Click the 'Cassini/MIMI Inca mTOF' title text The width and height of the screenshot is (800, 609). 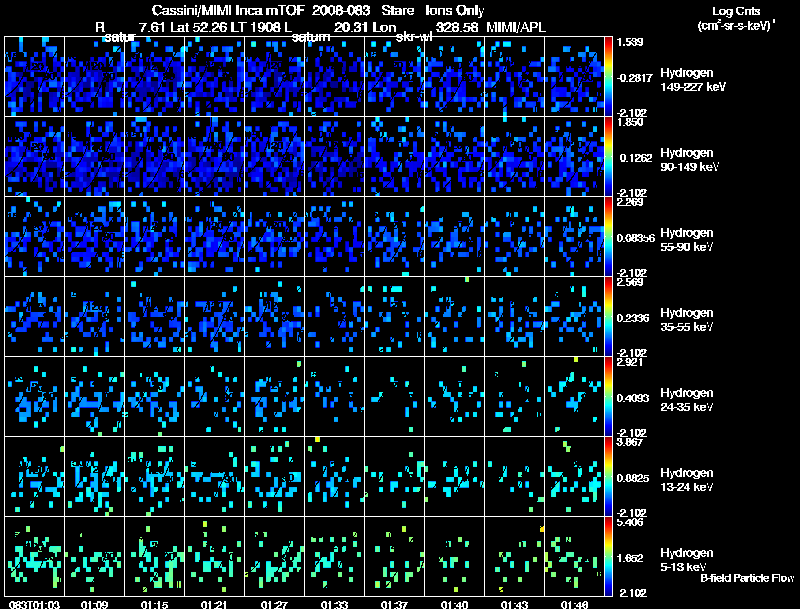point(229,11)
